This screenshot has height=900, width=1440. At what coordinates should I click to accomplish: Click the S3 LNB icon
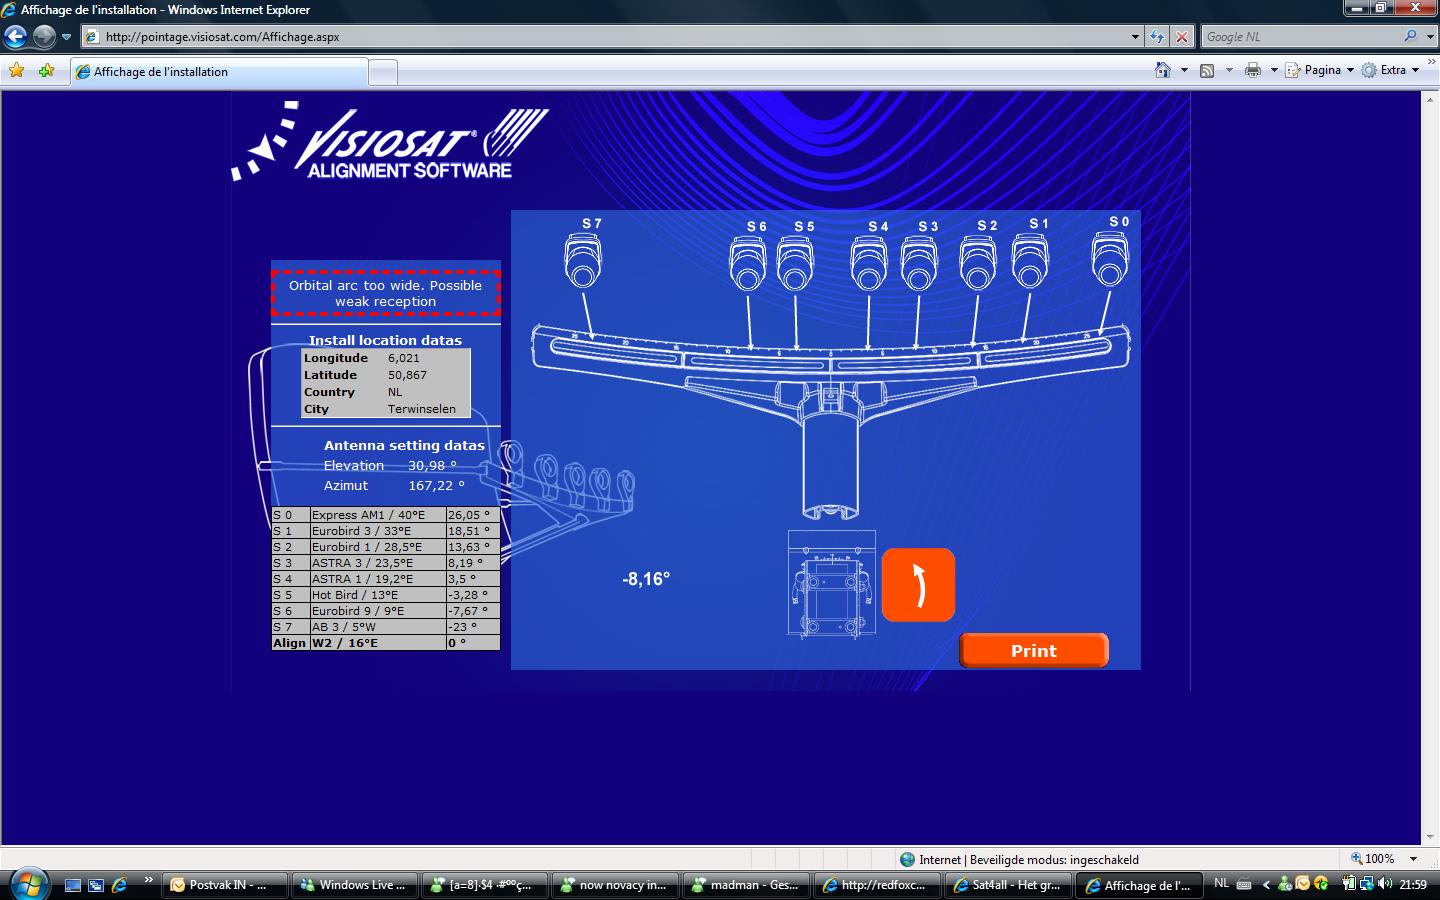919,263
